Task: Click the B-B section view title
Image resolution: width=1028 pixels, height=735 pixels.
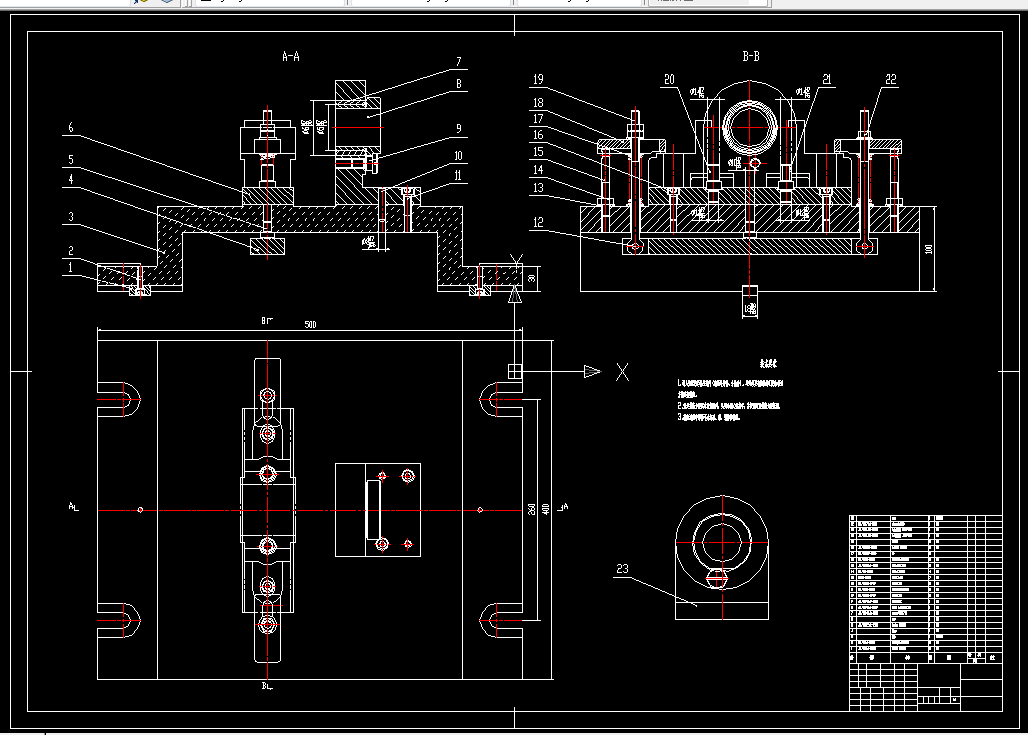Action: coord(751,56)
